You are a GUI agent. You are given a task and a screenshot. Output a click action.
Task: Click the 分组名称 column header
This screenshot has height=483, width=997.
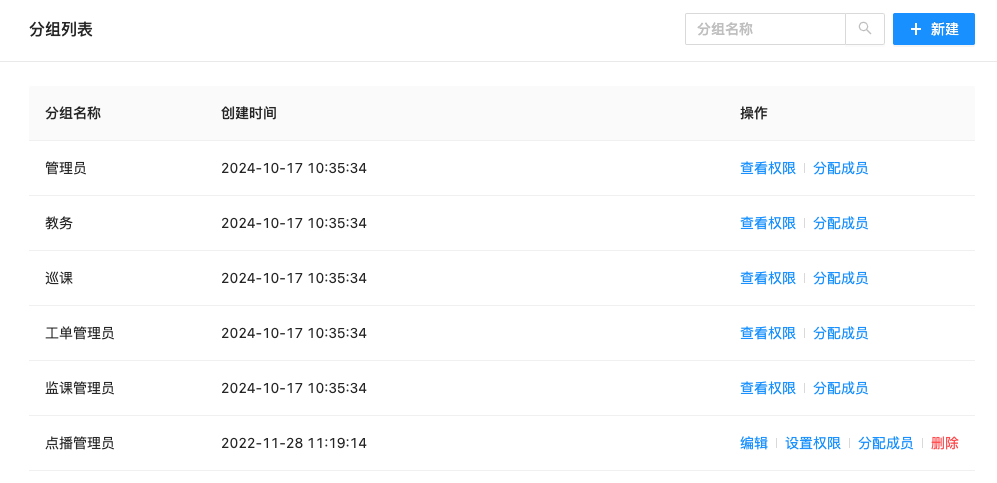[x=73, y=113]
